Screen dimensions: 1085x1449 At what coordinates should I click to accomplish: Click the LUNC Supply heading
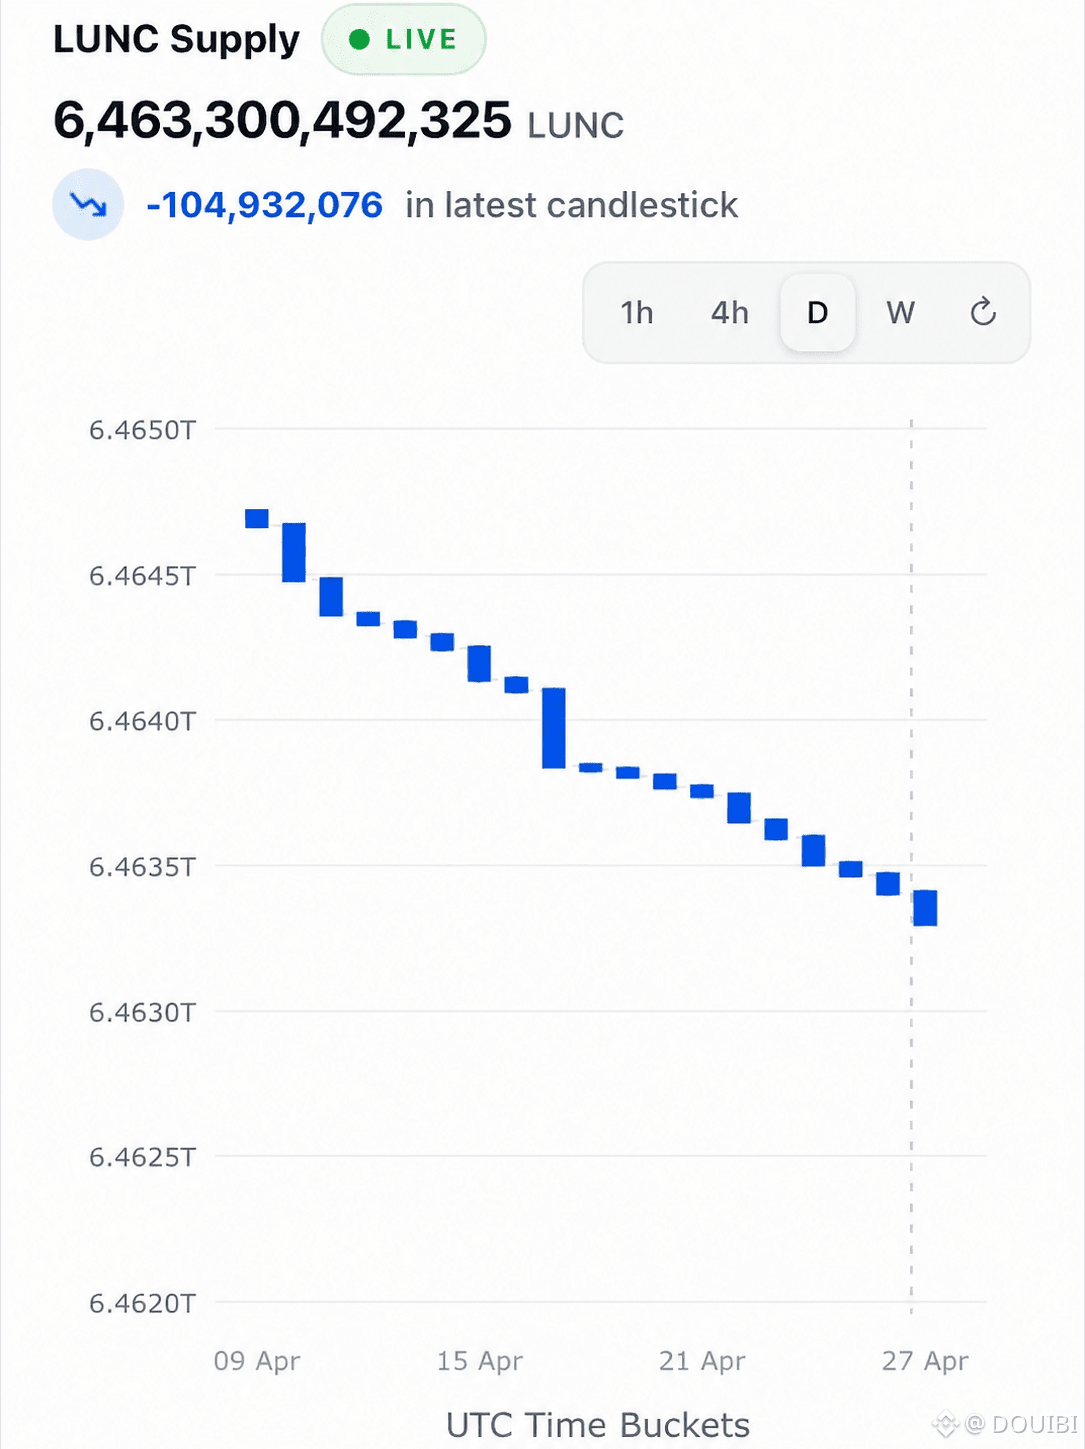(x=176, y=39)
